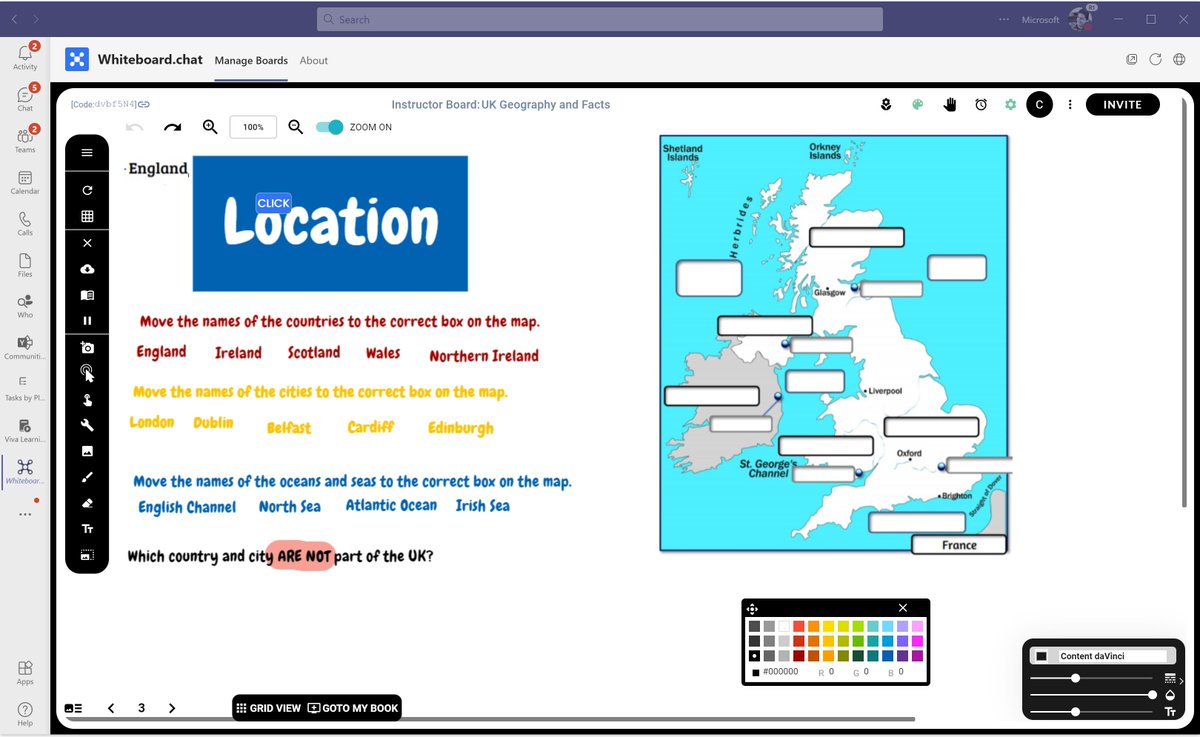Open the text tool (Tt) in the toolbar

pyautogui.click(x=87, y=527)
